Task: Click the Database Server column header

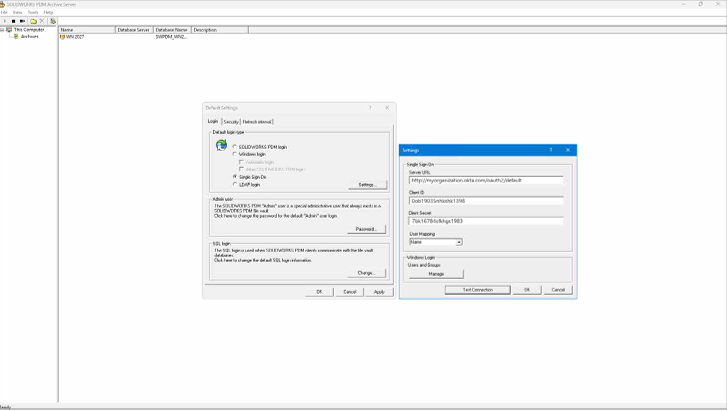Action: point(134,30)
